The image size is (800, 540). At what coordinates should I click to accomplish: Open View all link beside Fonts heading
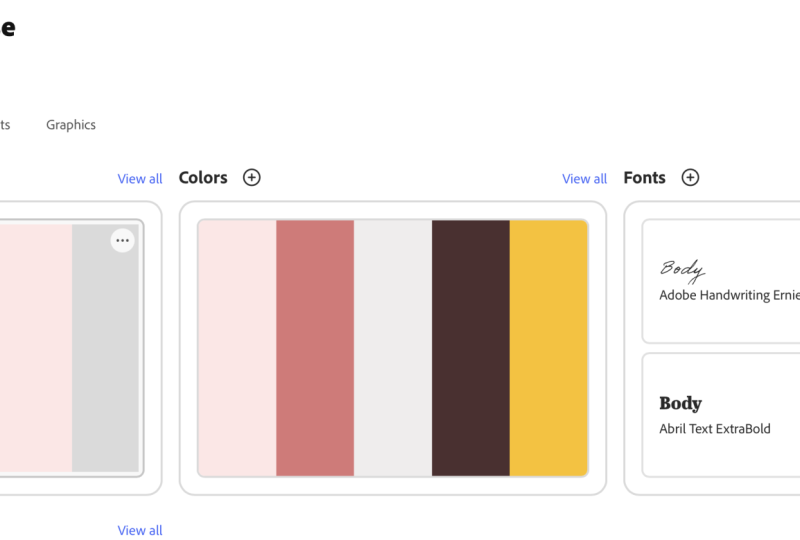pyautogui.click(x=585, y=179)
